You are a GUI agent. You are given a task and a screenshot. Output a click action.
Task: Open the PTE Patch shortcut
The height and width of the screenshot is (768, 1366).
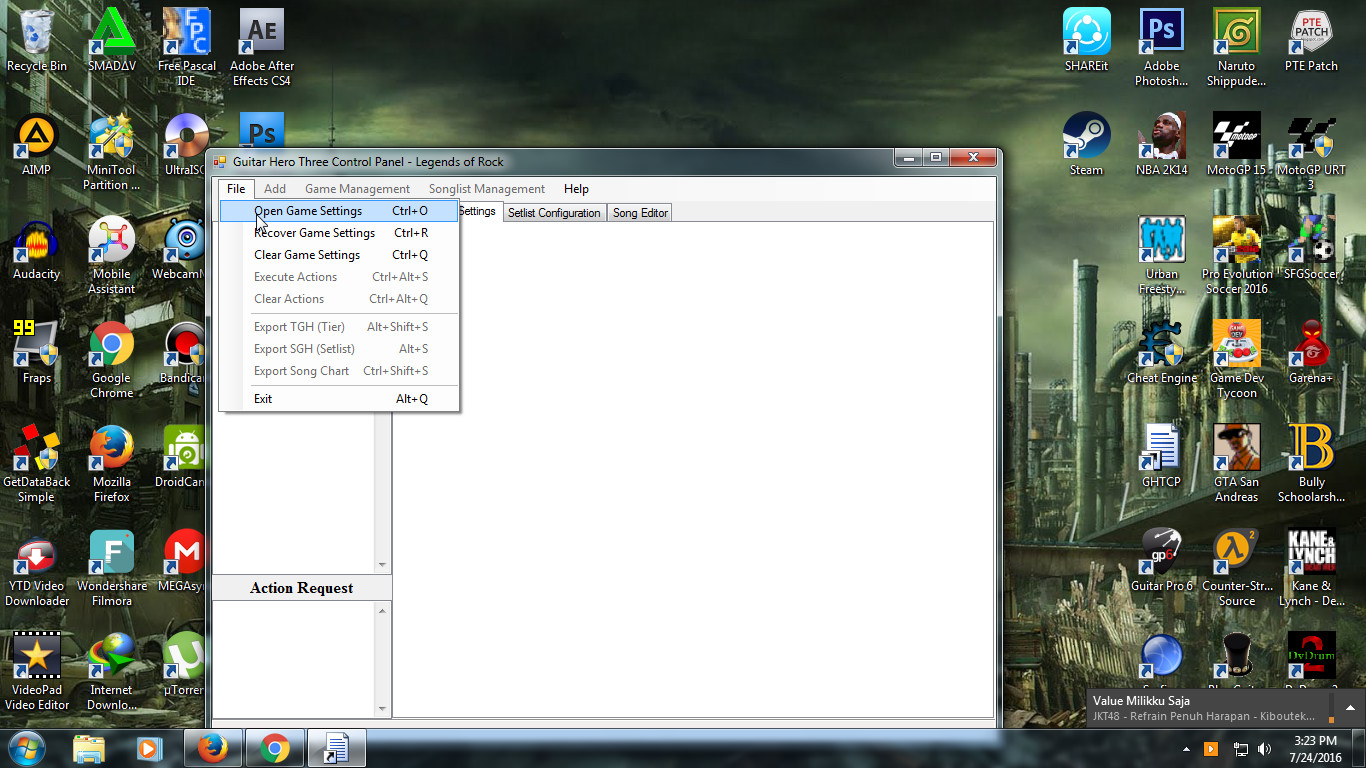pyautogui.click(x=1312, y=41)
